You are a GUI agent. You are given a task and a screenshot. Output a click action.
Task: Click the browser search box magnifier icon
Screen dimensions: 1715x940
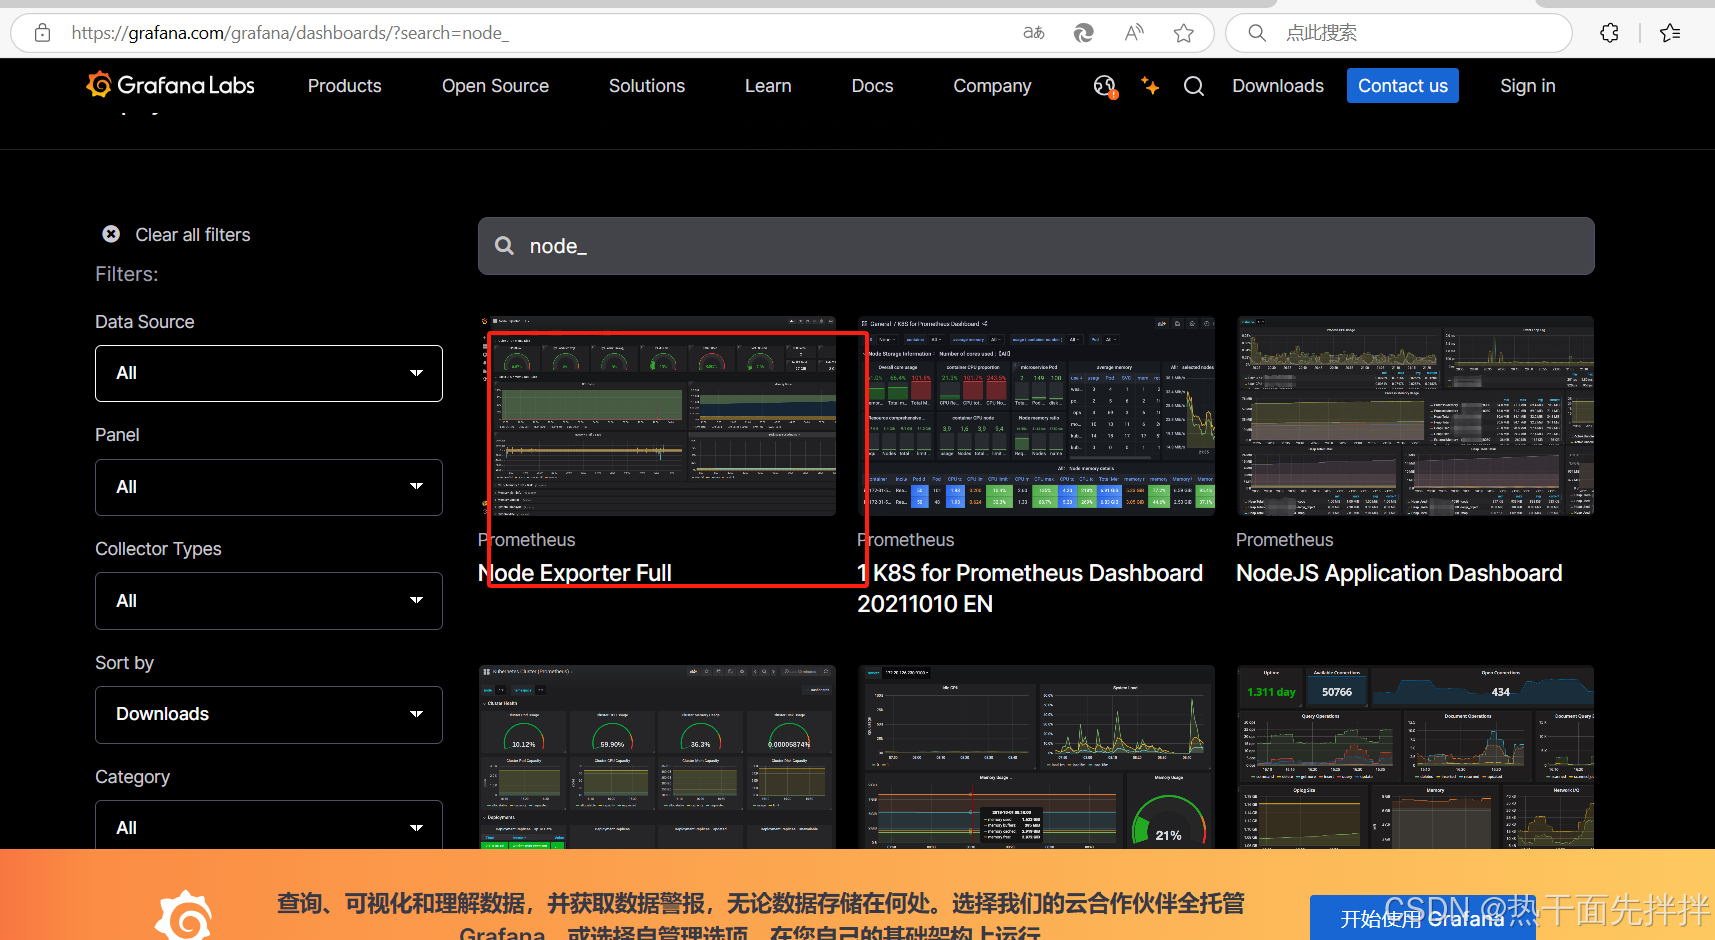[1257, 33]
